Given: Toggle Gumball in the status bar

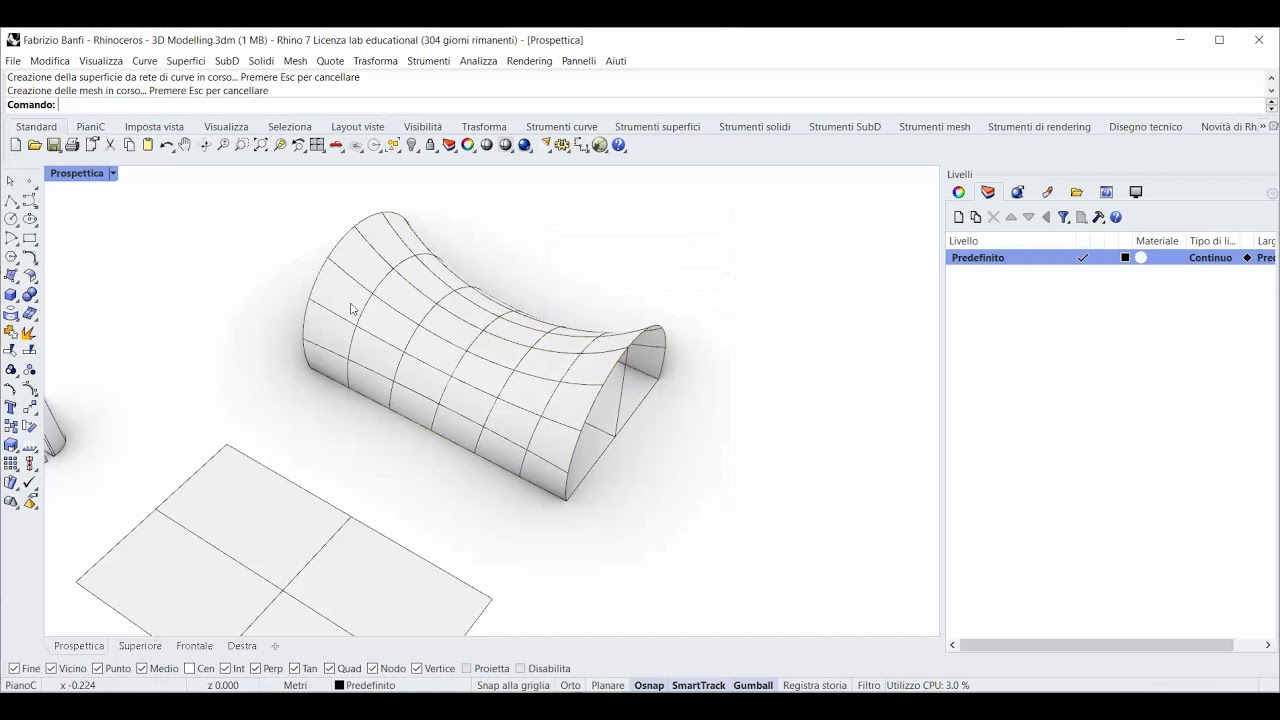Looking at the screenshot, I should pos(754,685).
